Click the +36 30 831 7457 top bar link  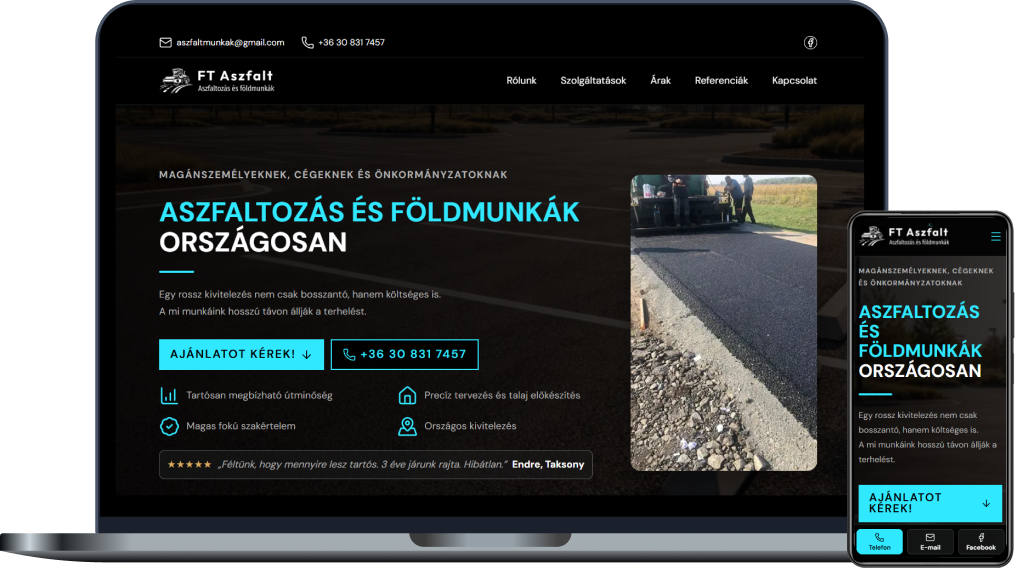click(x=351, y=43)
